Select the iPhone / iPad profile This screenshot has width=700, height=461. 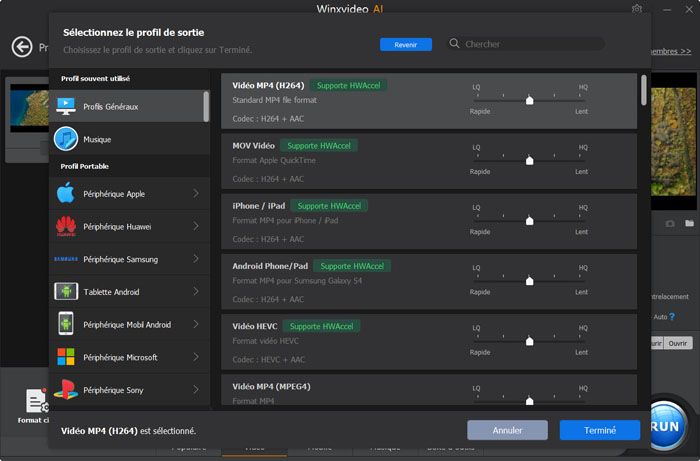429,221
